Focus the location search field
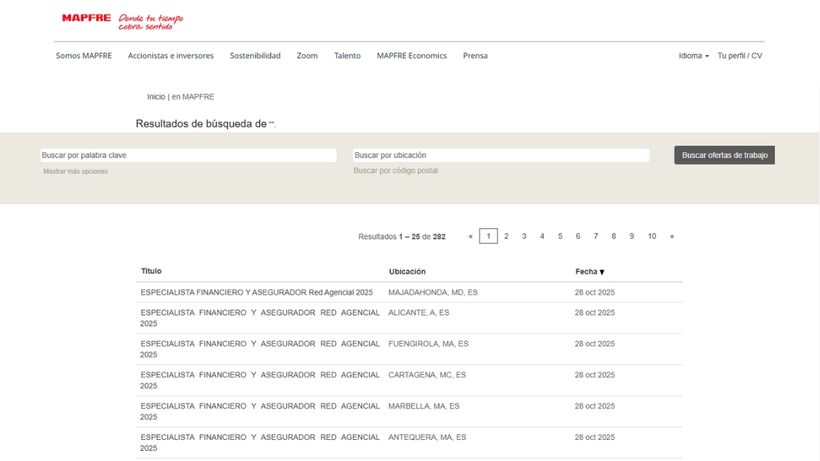The width and height of the screenshot is (820, 461). click(501, 156)
